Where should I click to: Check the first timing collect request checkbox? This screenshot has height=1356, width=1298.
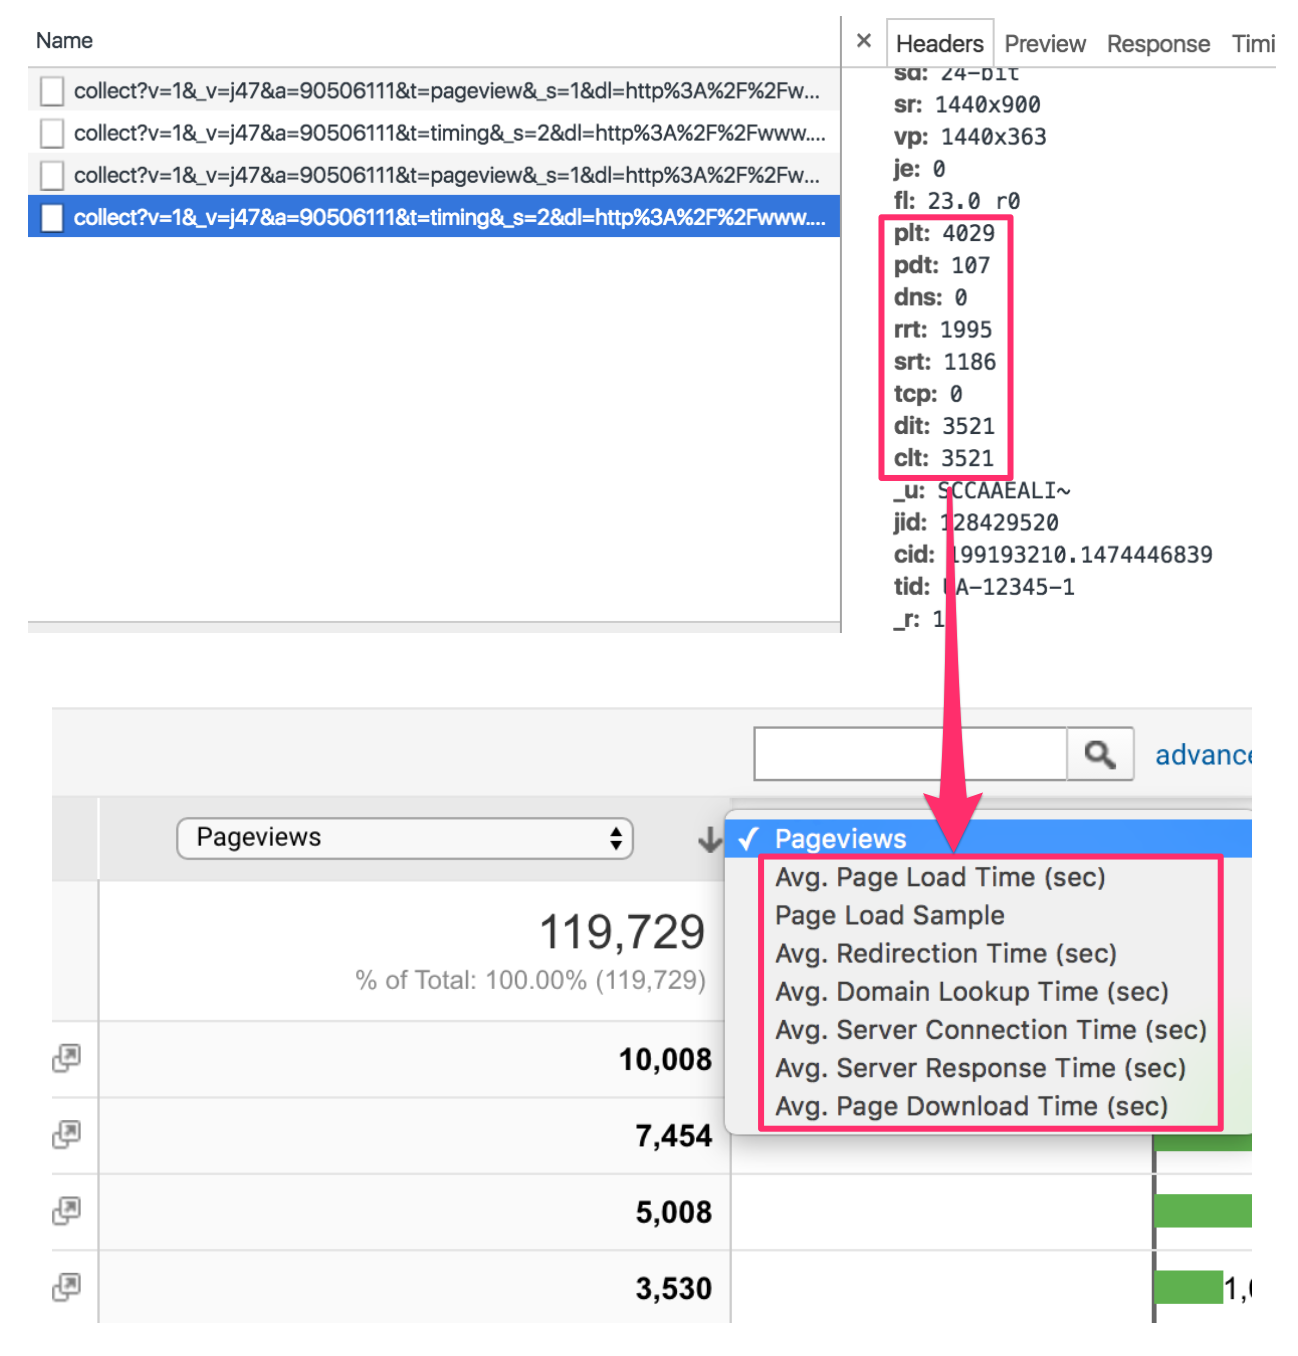pyautogui.click(x=52, y=133)
